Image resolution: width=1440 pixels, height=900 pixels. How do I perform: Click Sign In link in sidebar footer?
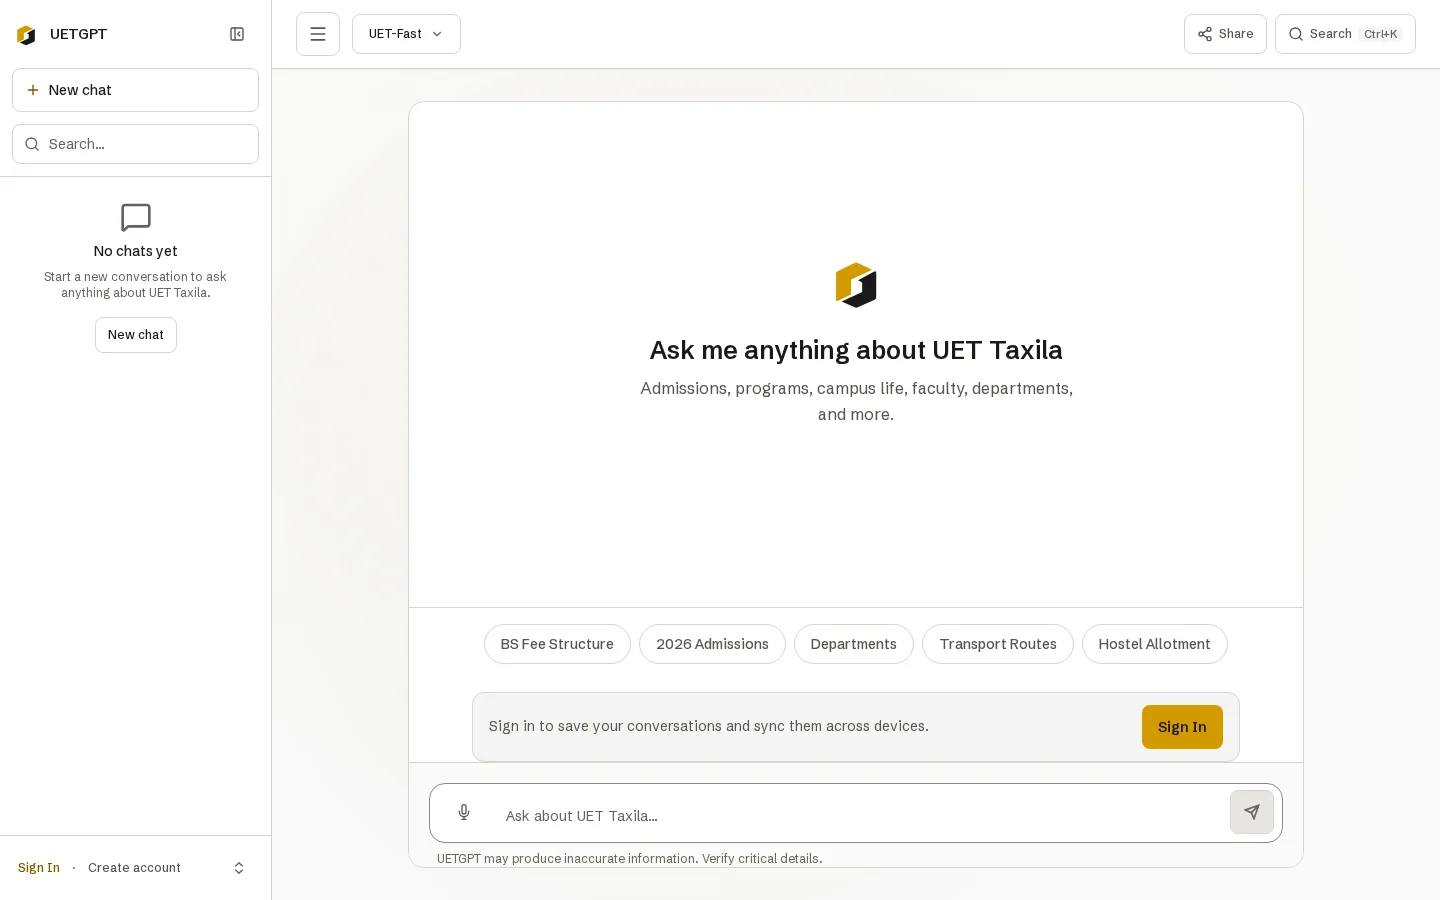click(x=39, y=868)
